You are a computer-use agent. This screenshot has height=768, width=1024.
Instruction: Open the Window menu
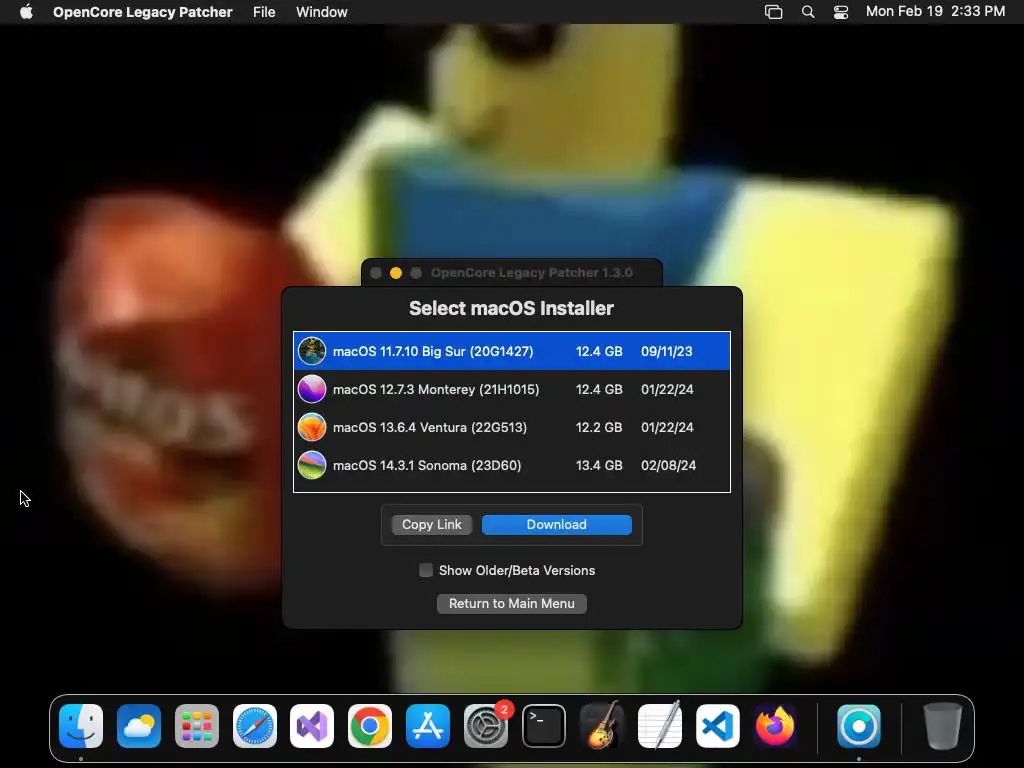click(x=321, y=12)
